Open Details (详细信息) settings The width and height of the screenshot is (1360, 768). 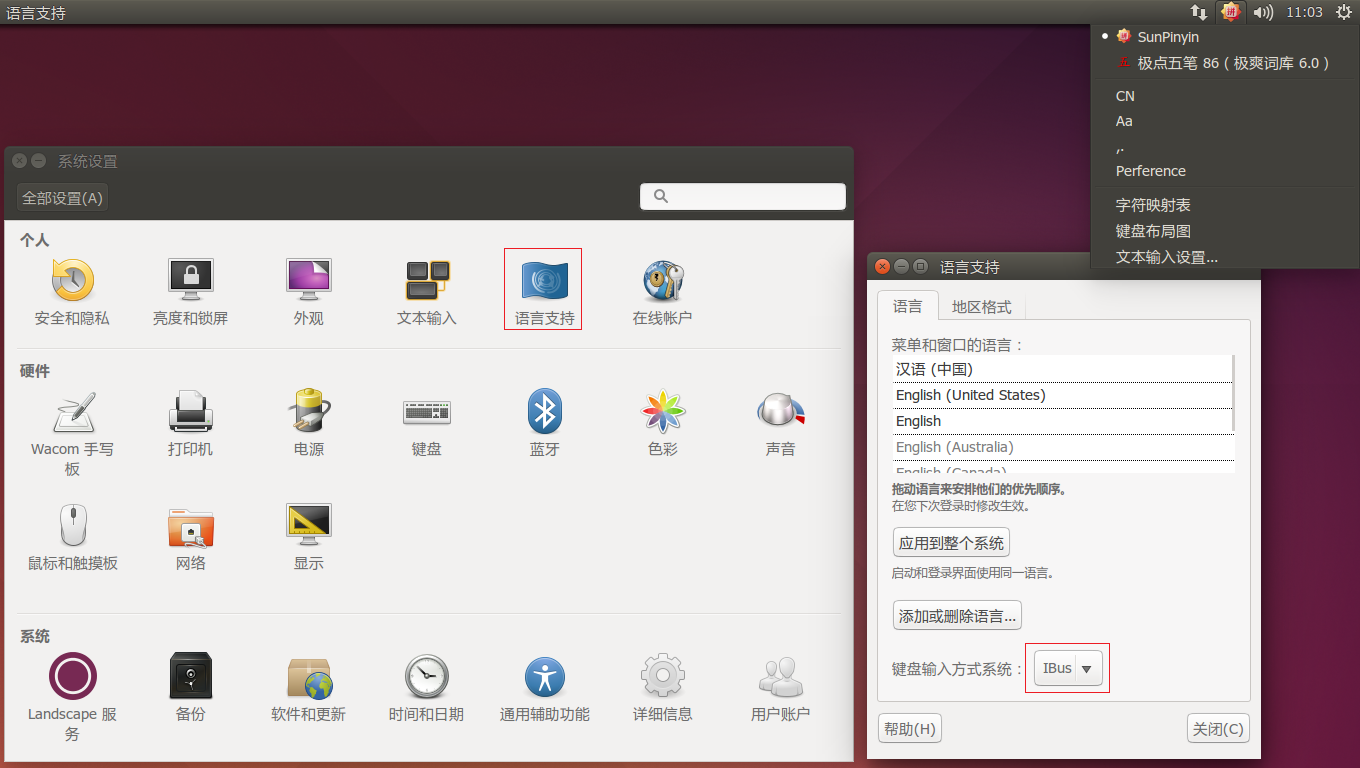click(662, 689)
